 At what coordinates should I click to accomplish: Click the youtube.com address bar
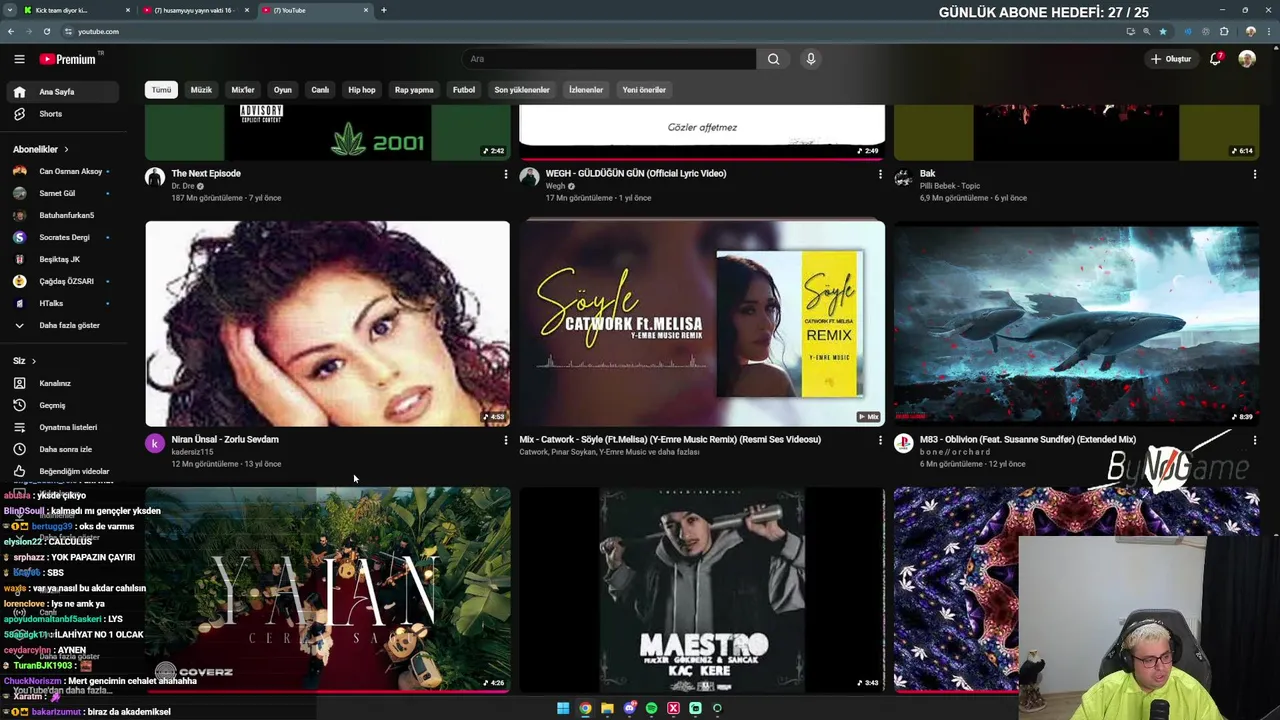[x=590, y=31]
